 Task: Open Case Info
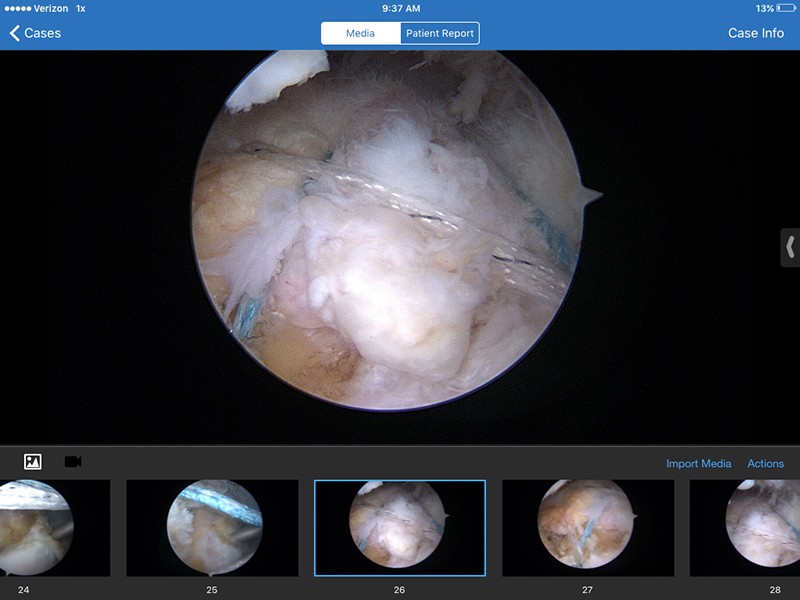(756, 33)
